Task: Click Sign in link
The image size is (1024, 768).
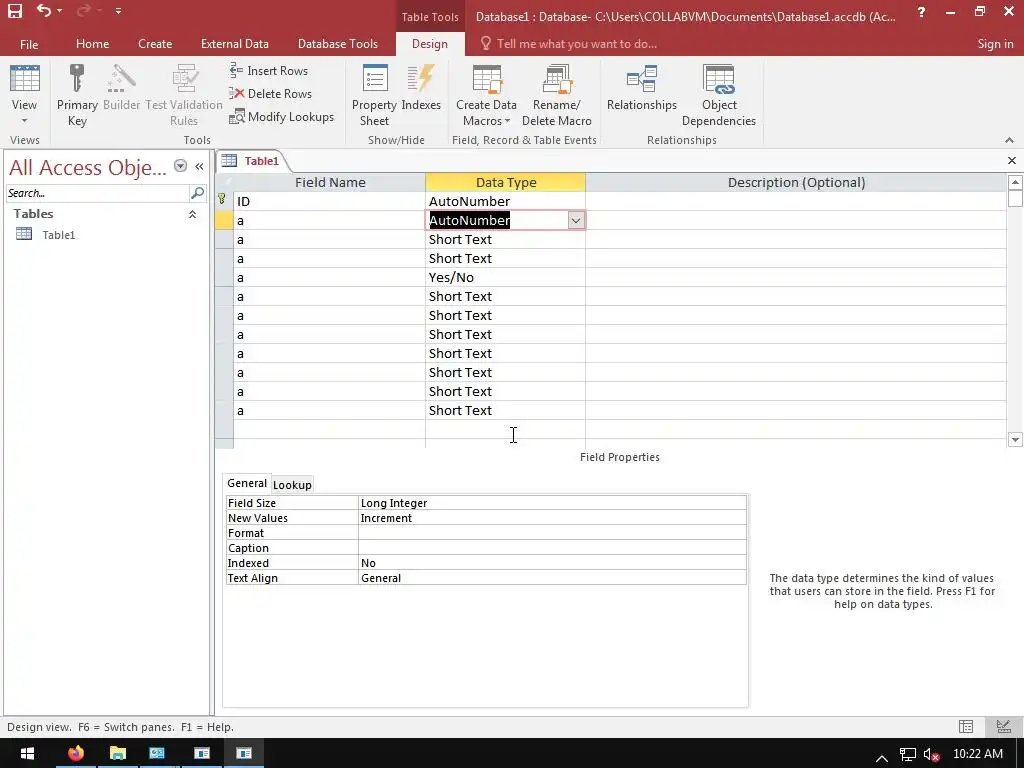Action: [x=995, y=44]
